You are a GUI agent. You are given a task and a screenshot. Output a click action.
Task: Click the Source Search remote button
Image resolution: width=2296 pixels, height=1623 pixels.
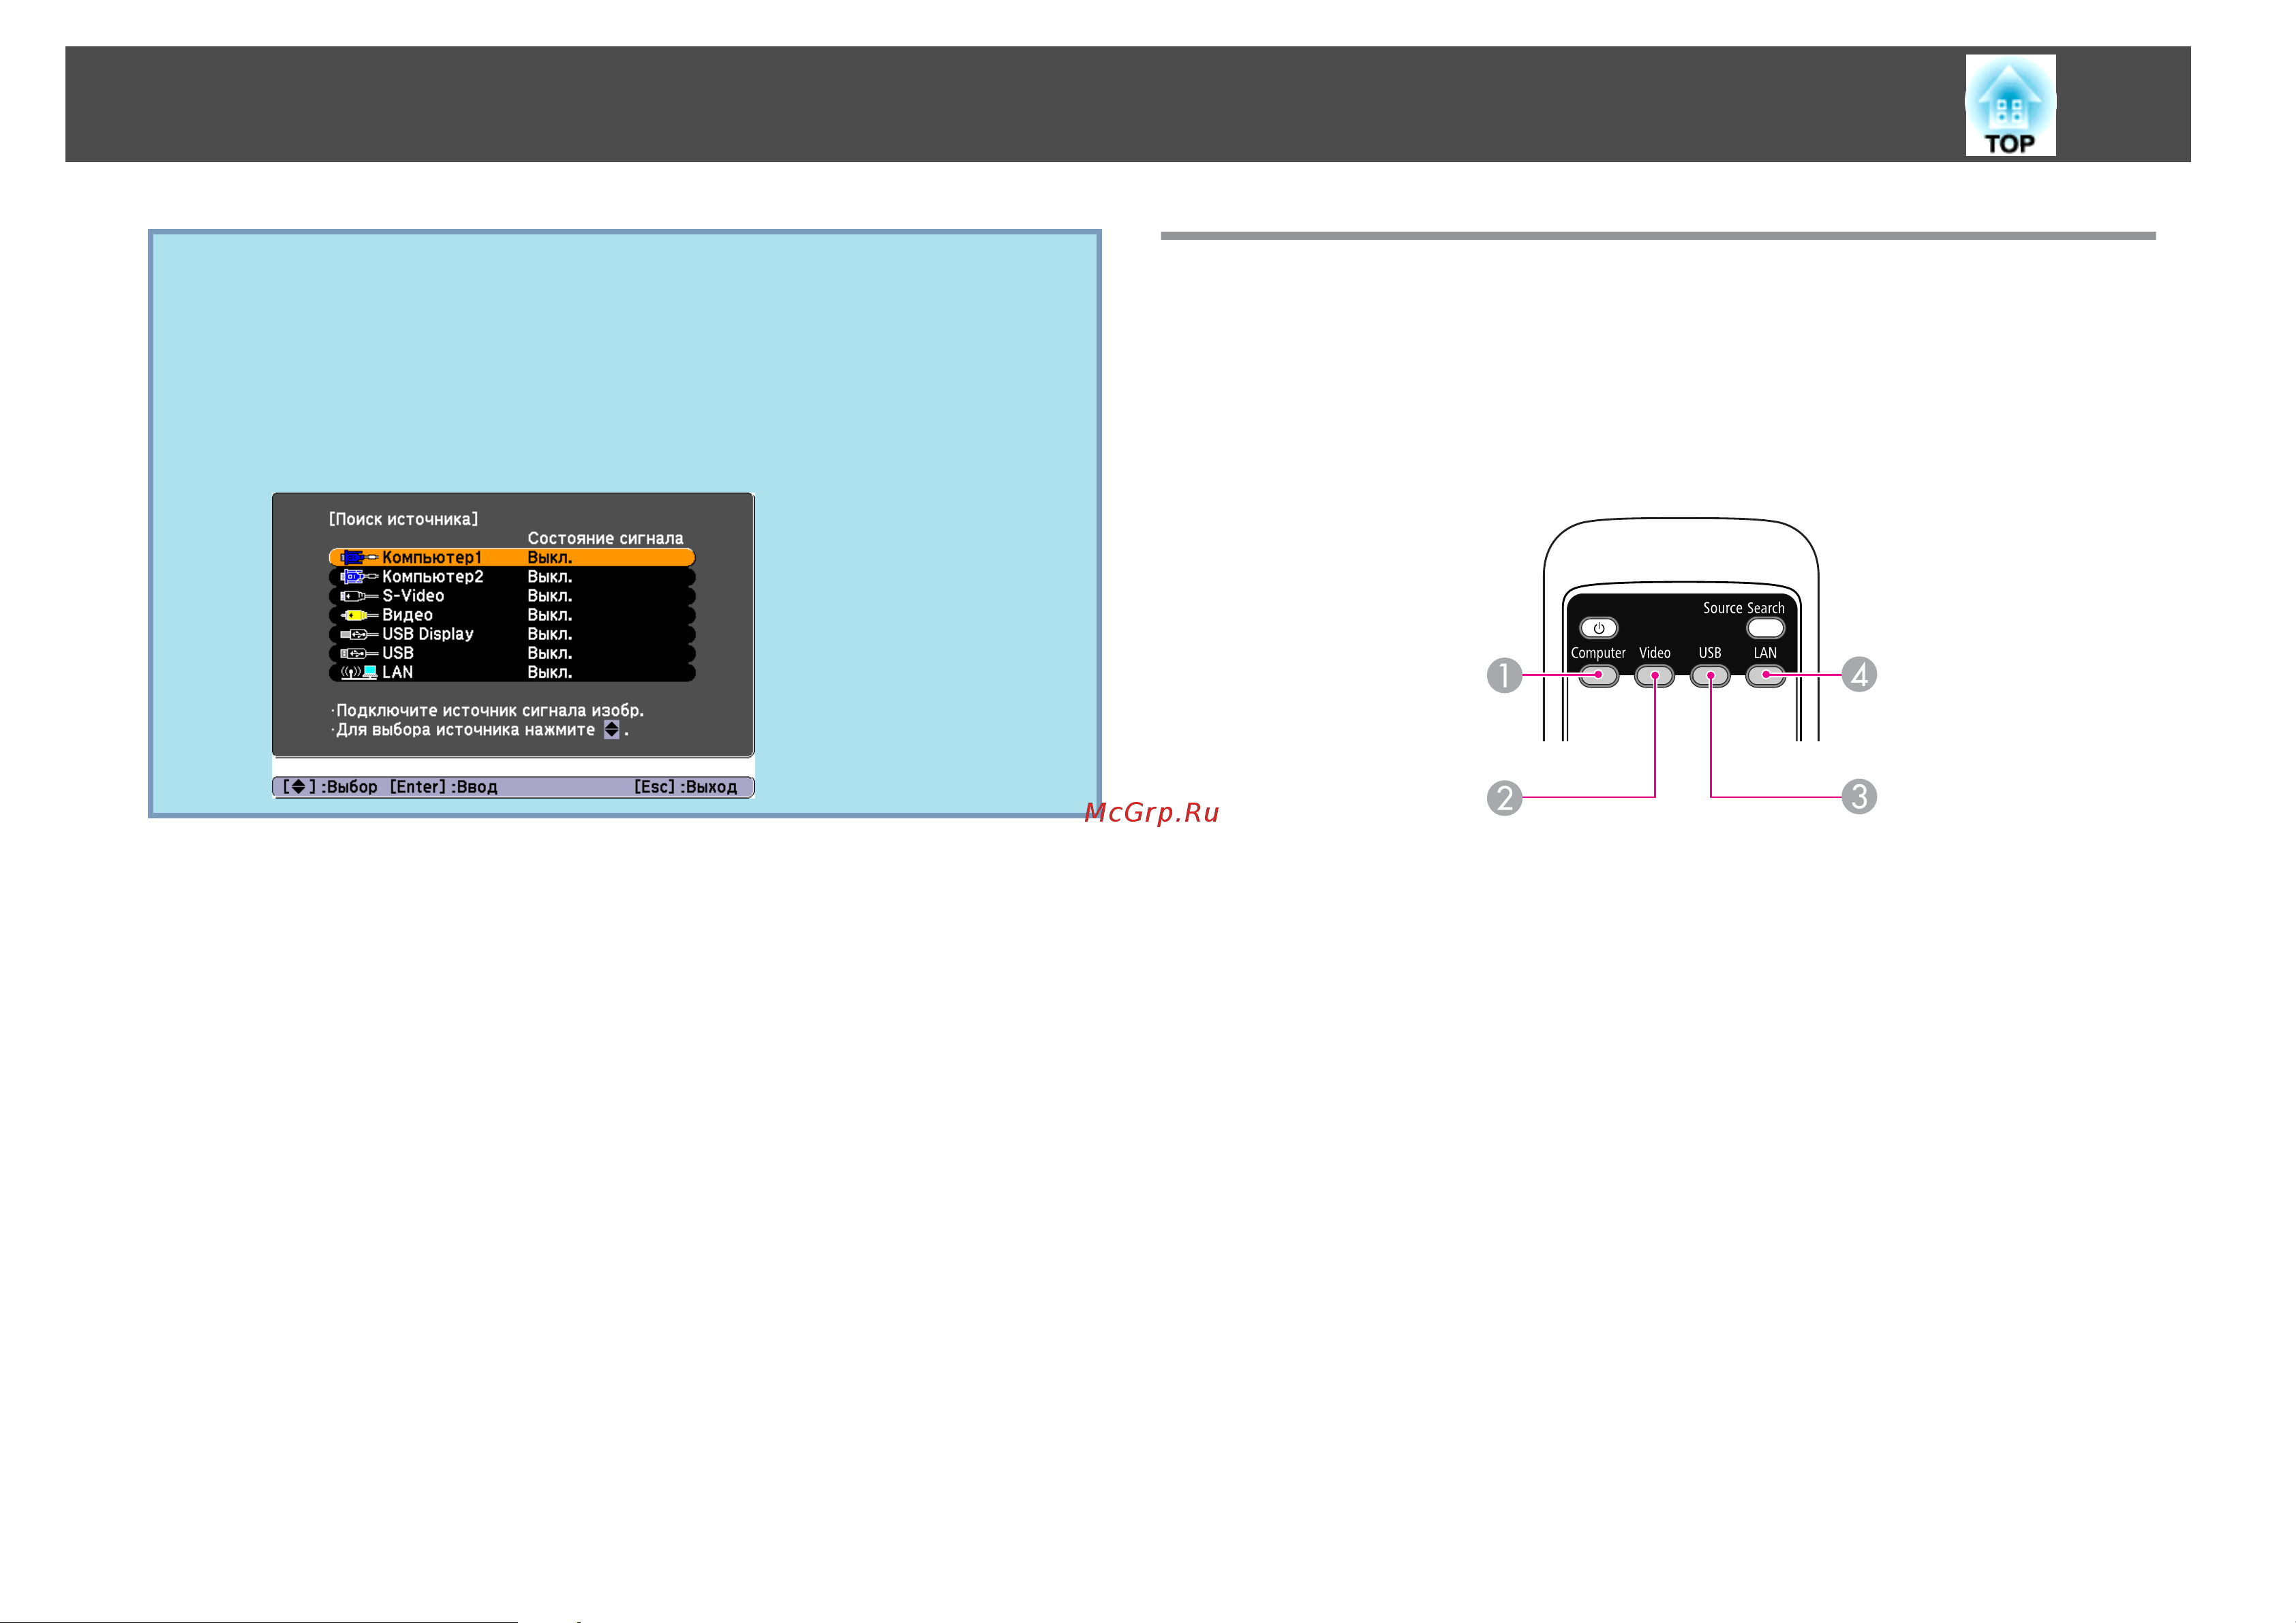point(1765,628)
